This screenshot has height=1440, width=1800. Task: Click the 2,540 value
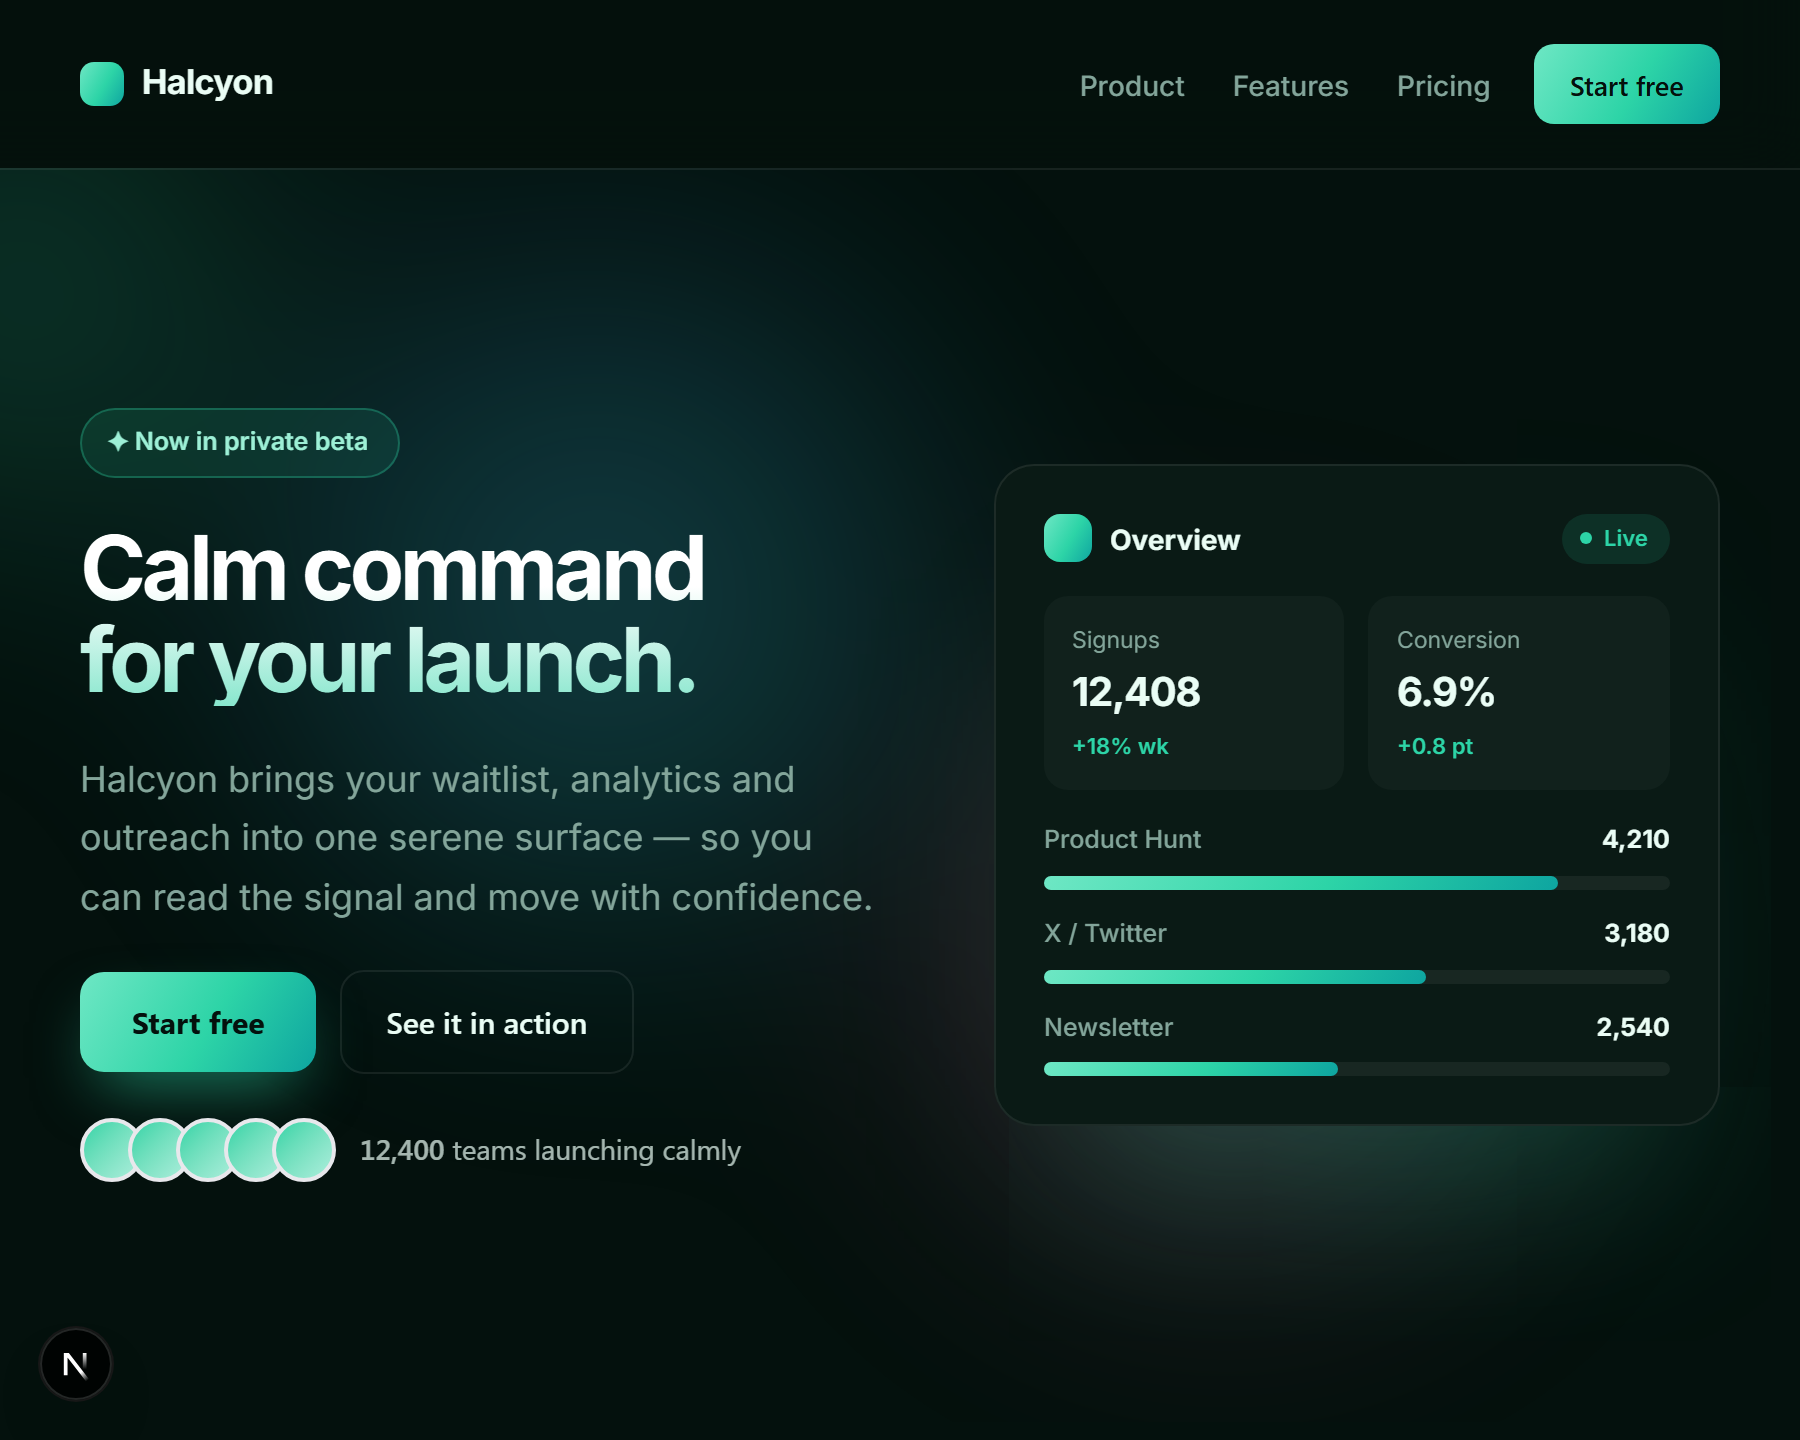pos(1632,1027)
